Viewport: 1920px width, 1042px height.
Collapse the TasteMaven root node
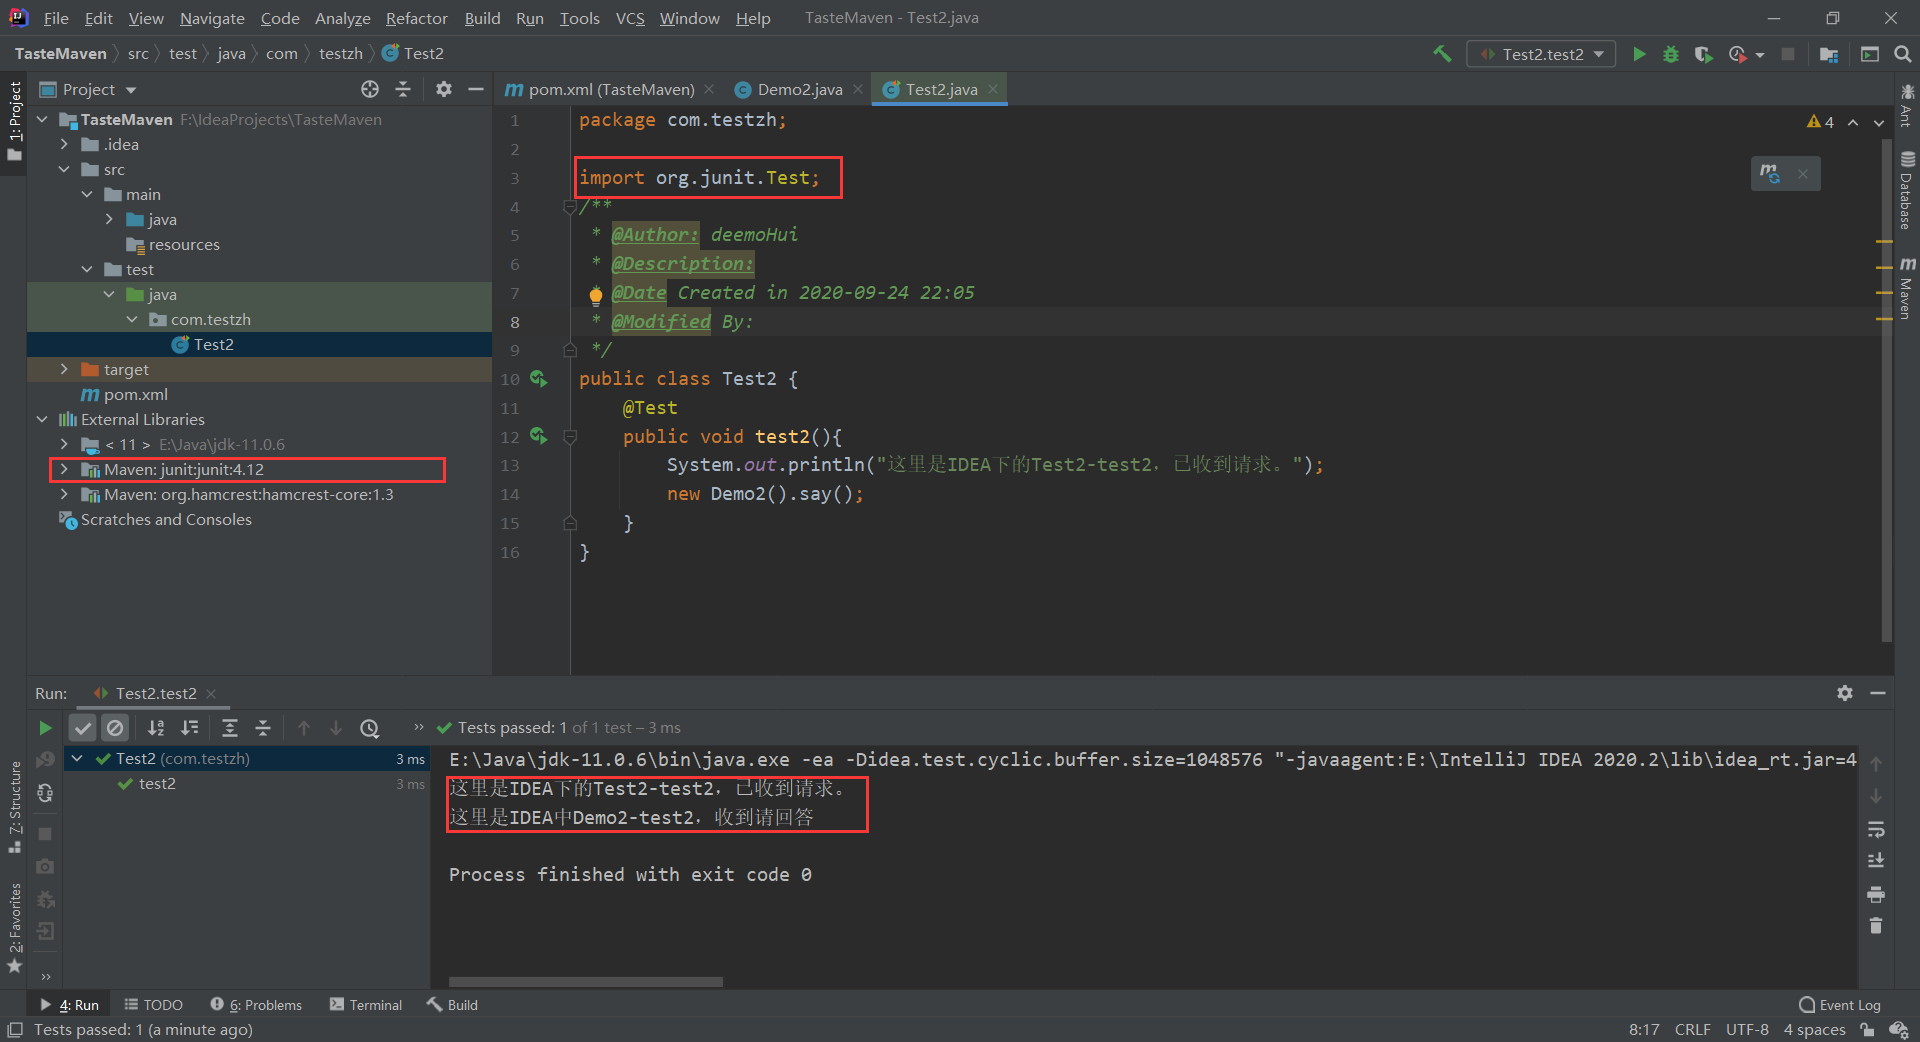tap(43, 120)
